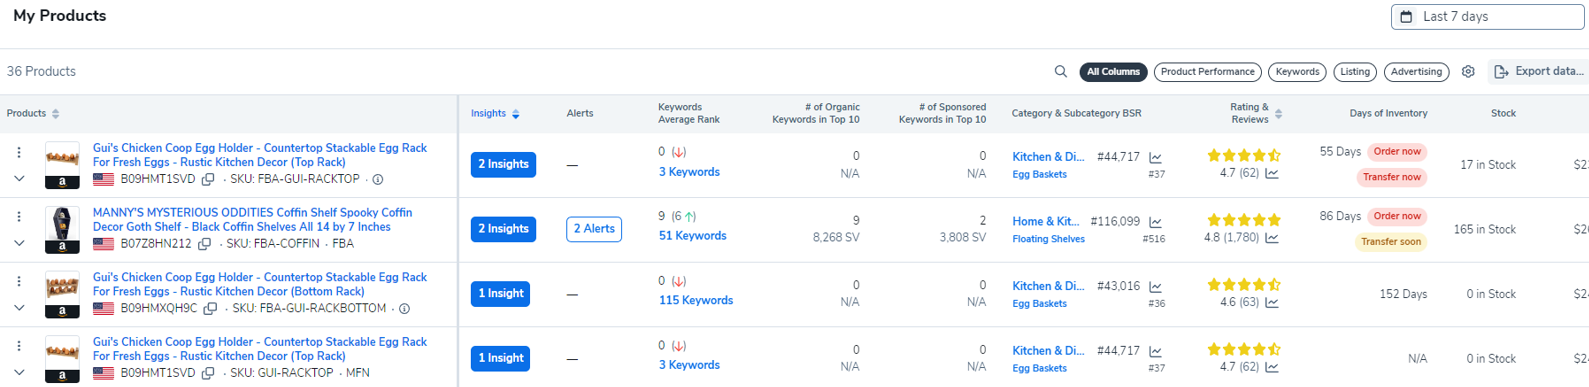Image resolution: width=1589 pixels, height=387 pixels.
Task: Click the search magnifier icon
Action: click(1060, 72)
